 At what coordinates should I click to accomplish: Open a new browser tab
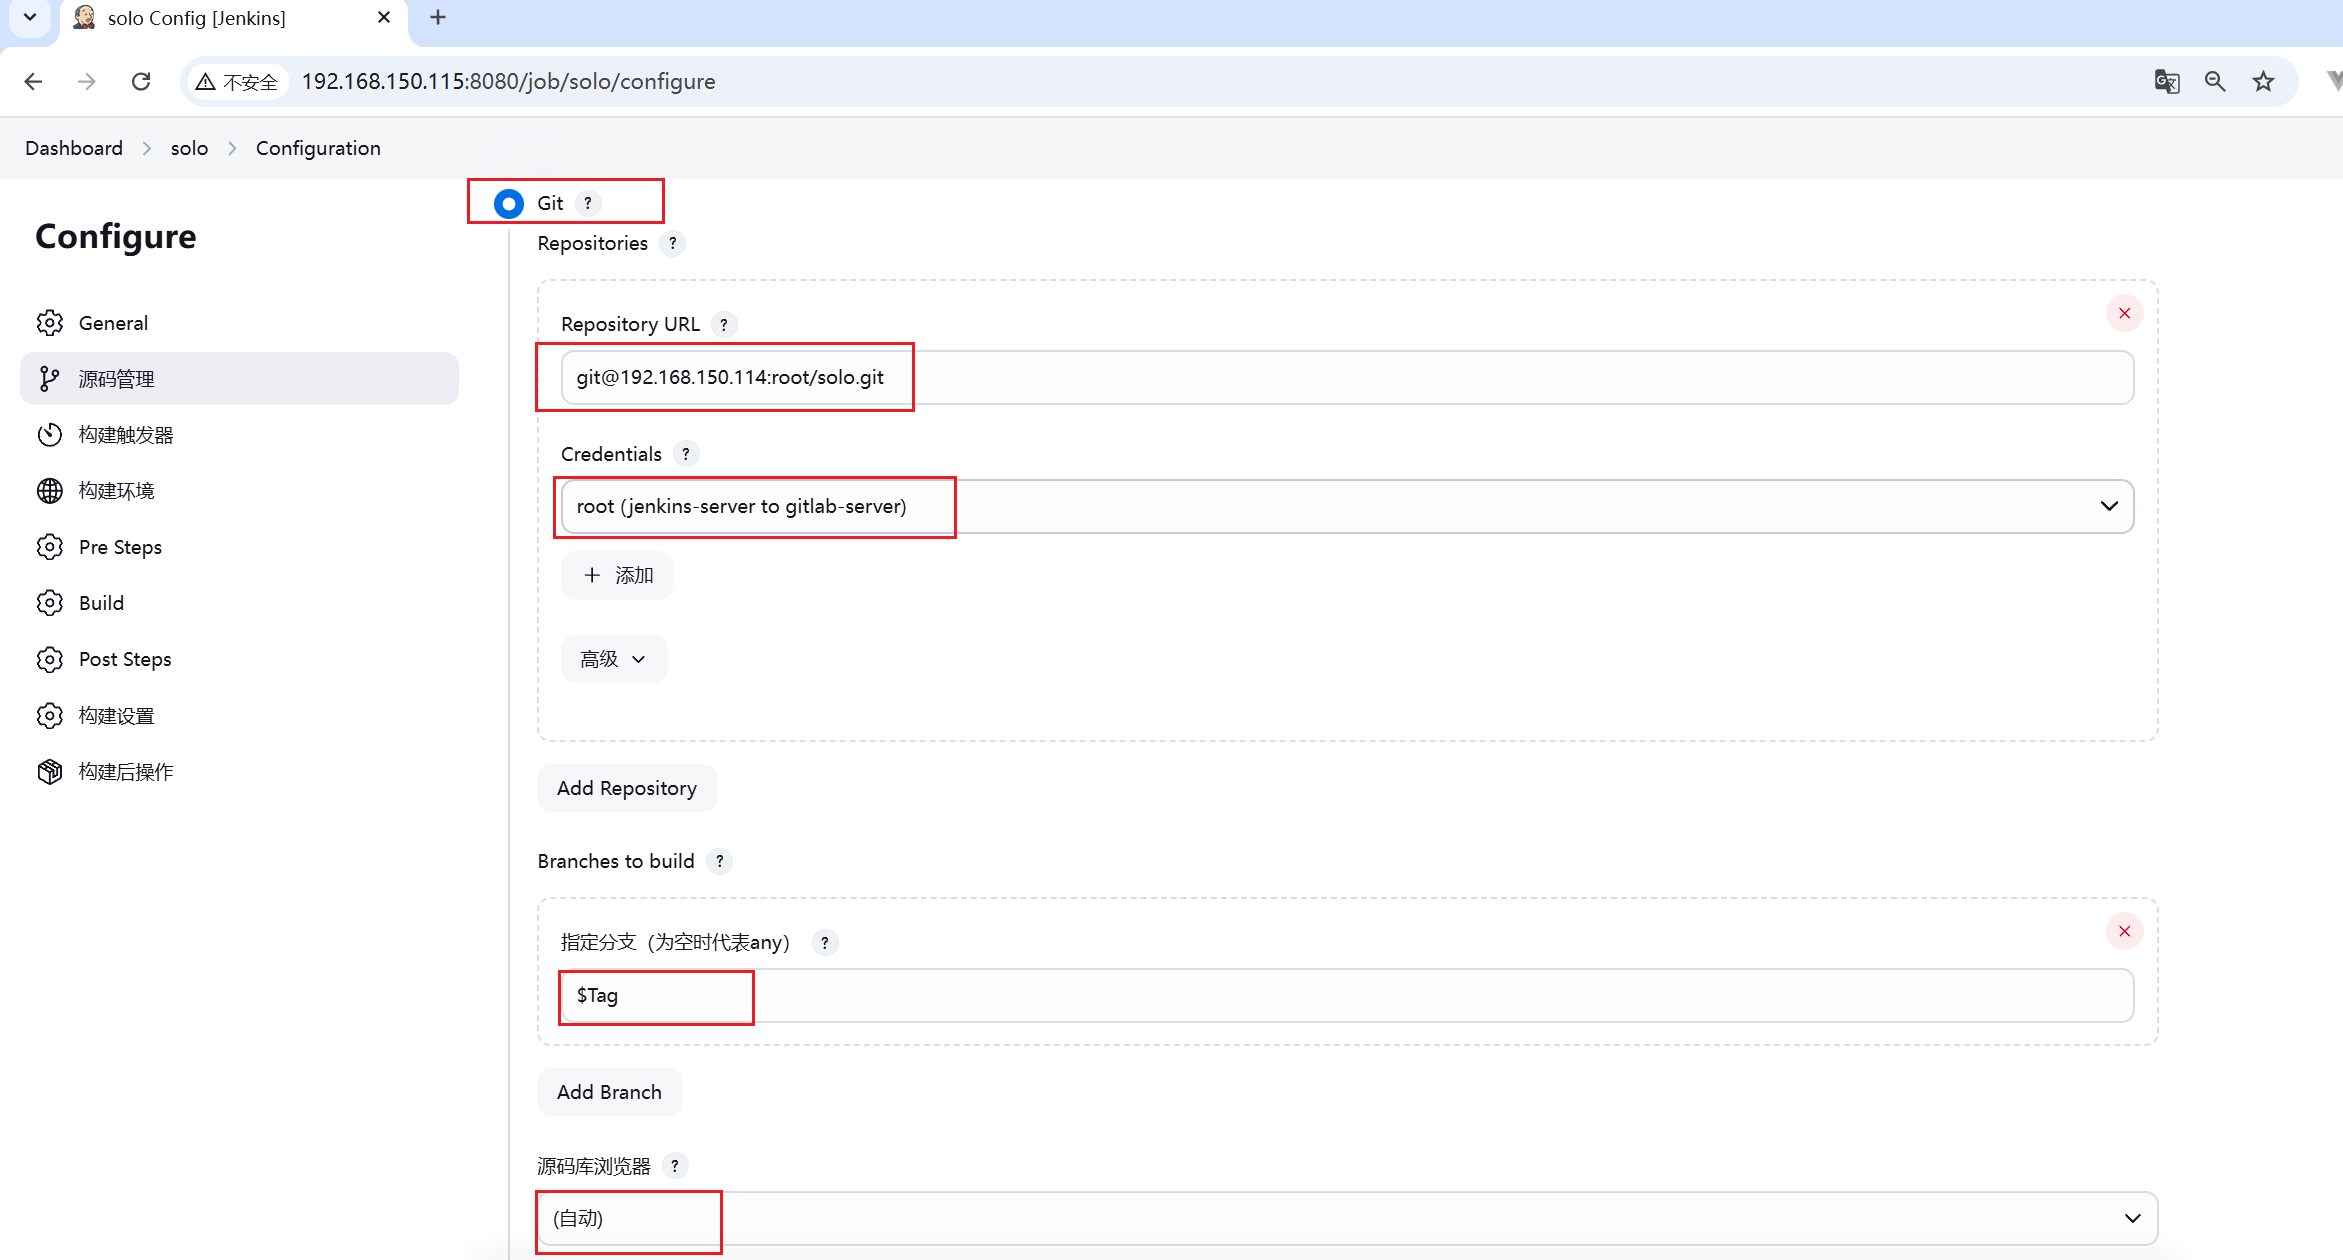(x=438, y=18)
